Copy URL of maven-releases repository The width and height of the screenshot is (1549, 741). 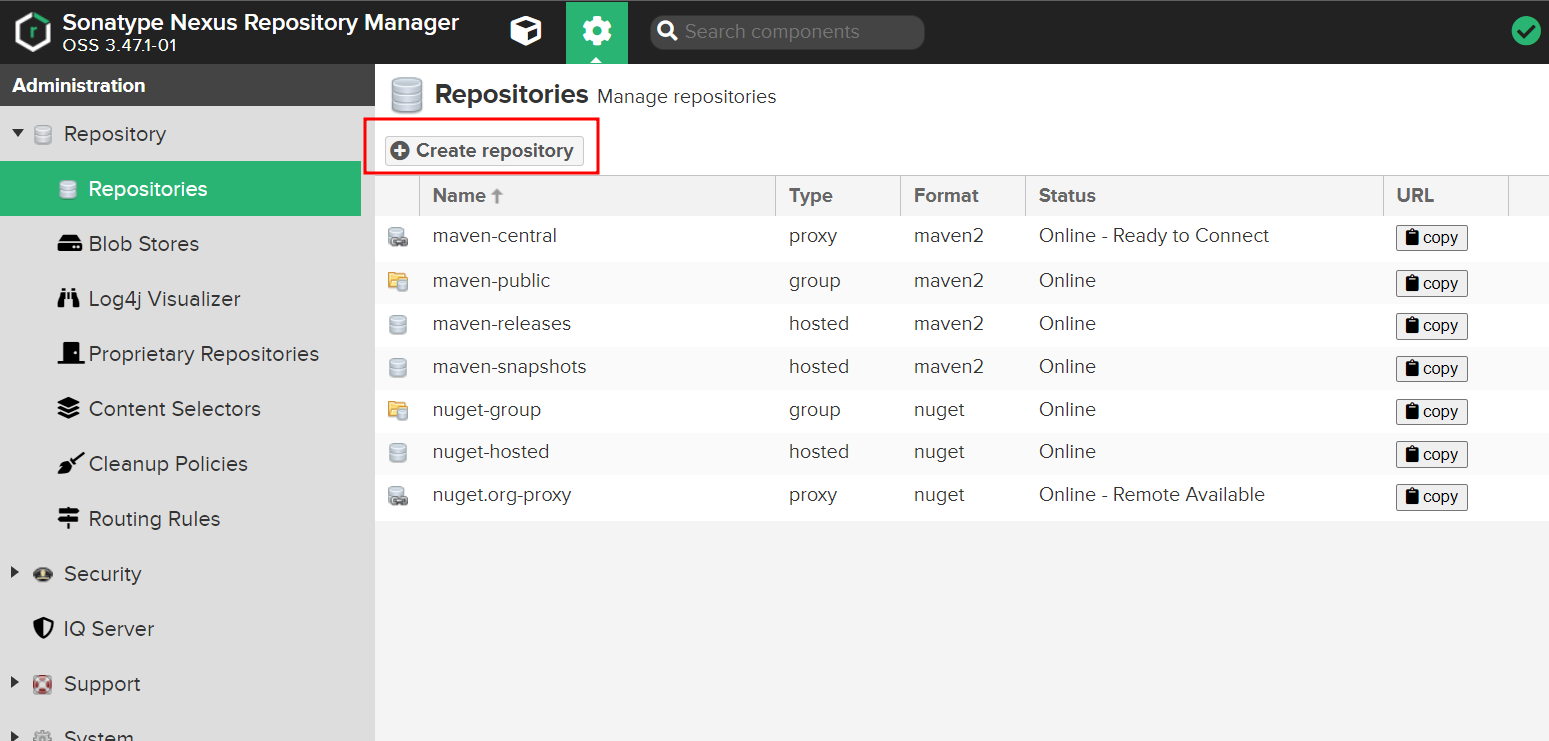pos(1432,326)
